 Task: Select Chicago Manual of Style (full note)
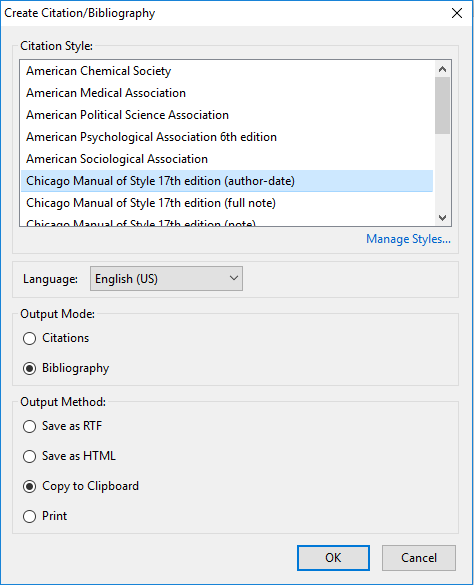point(227,203)
